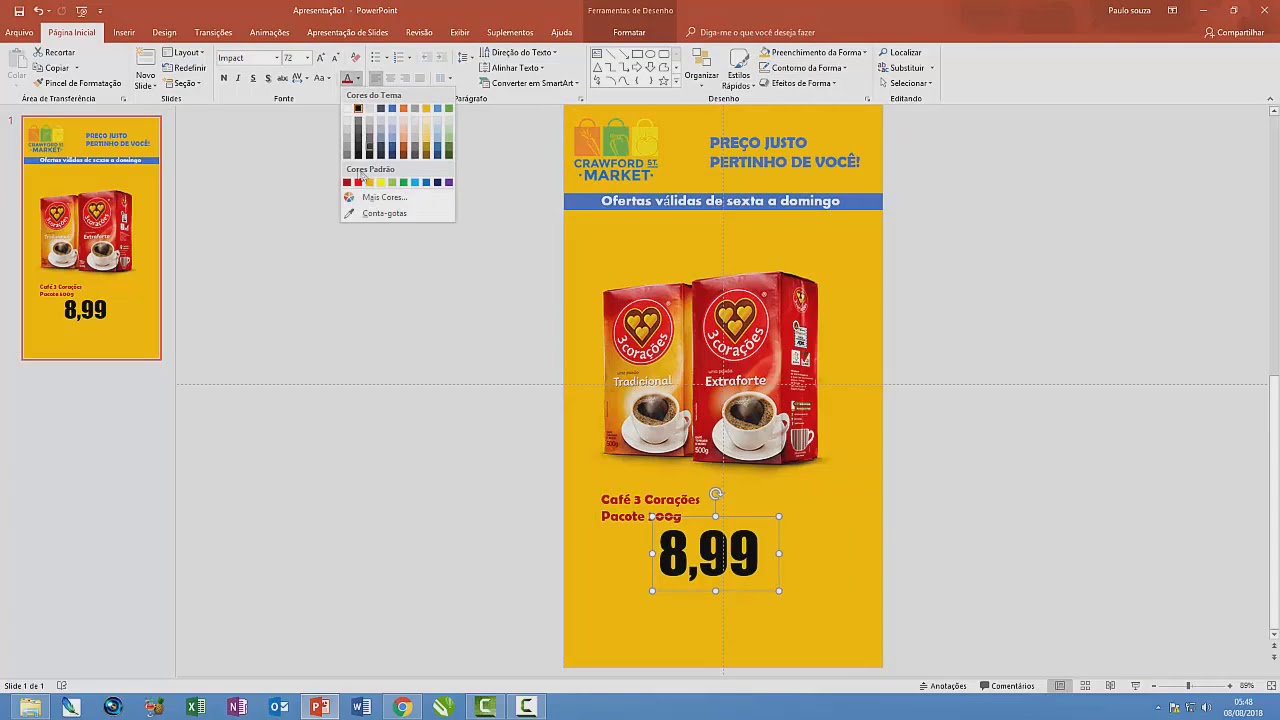Open Estilos Rápidos quick styles
Image resolution: width=1280 pixels, height=720 pixels.
pyautogui.click(x=739, y=67)
